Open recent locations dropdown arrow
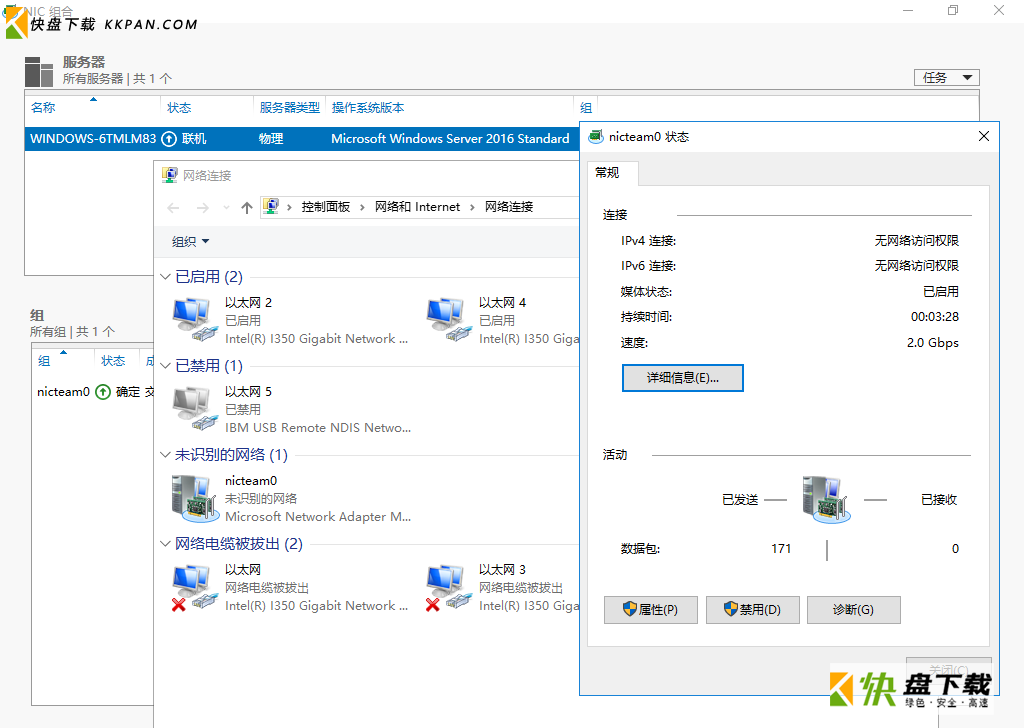The width and height of the screenshot is (1024, 728). click(226, 208)
